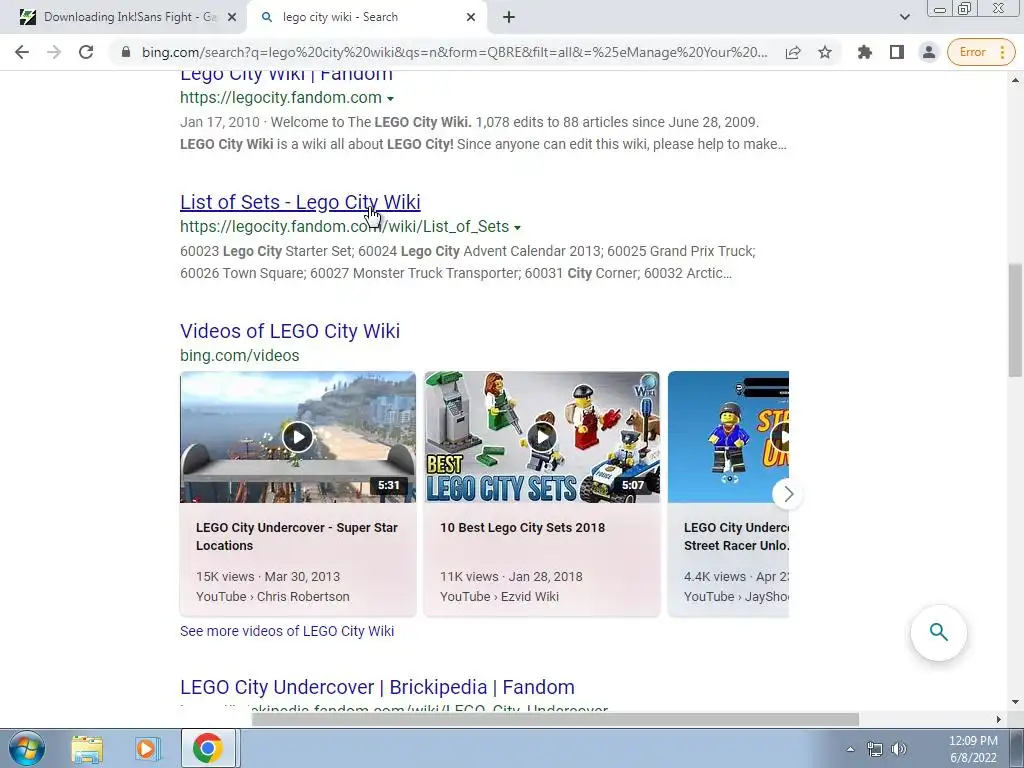Close the Downloading Ink!Sans Fight tab
Viewport: 1024px width, 768px height.
232,18
